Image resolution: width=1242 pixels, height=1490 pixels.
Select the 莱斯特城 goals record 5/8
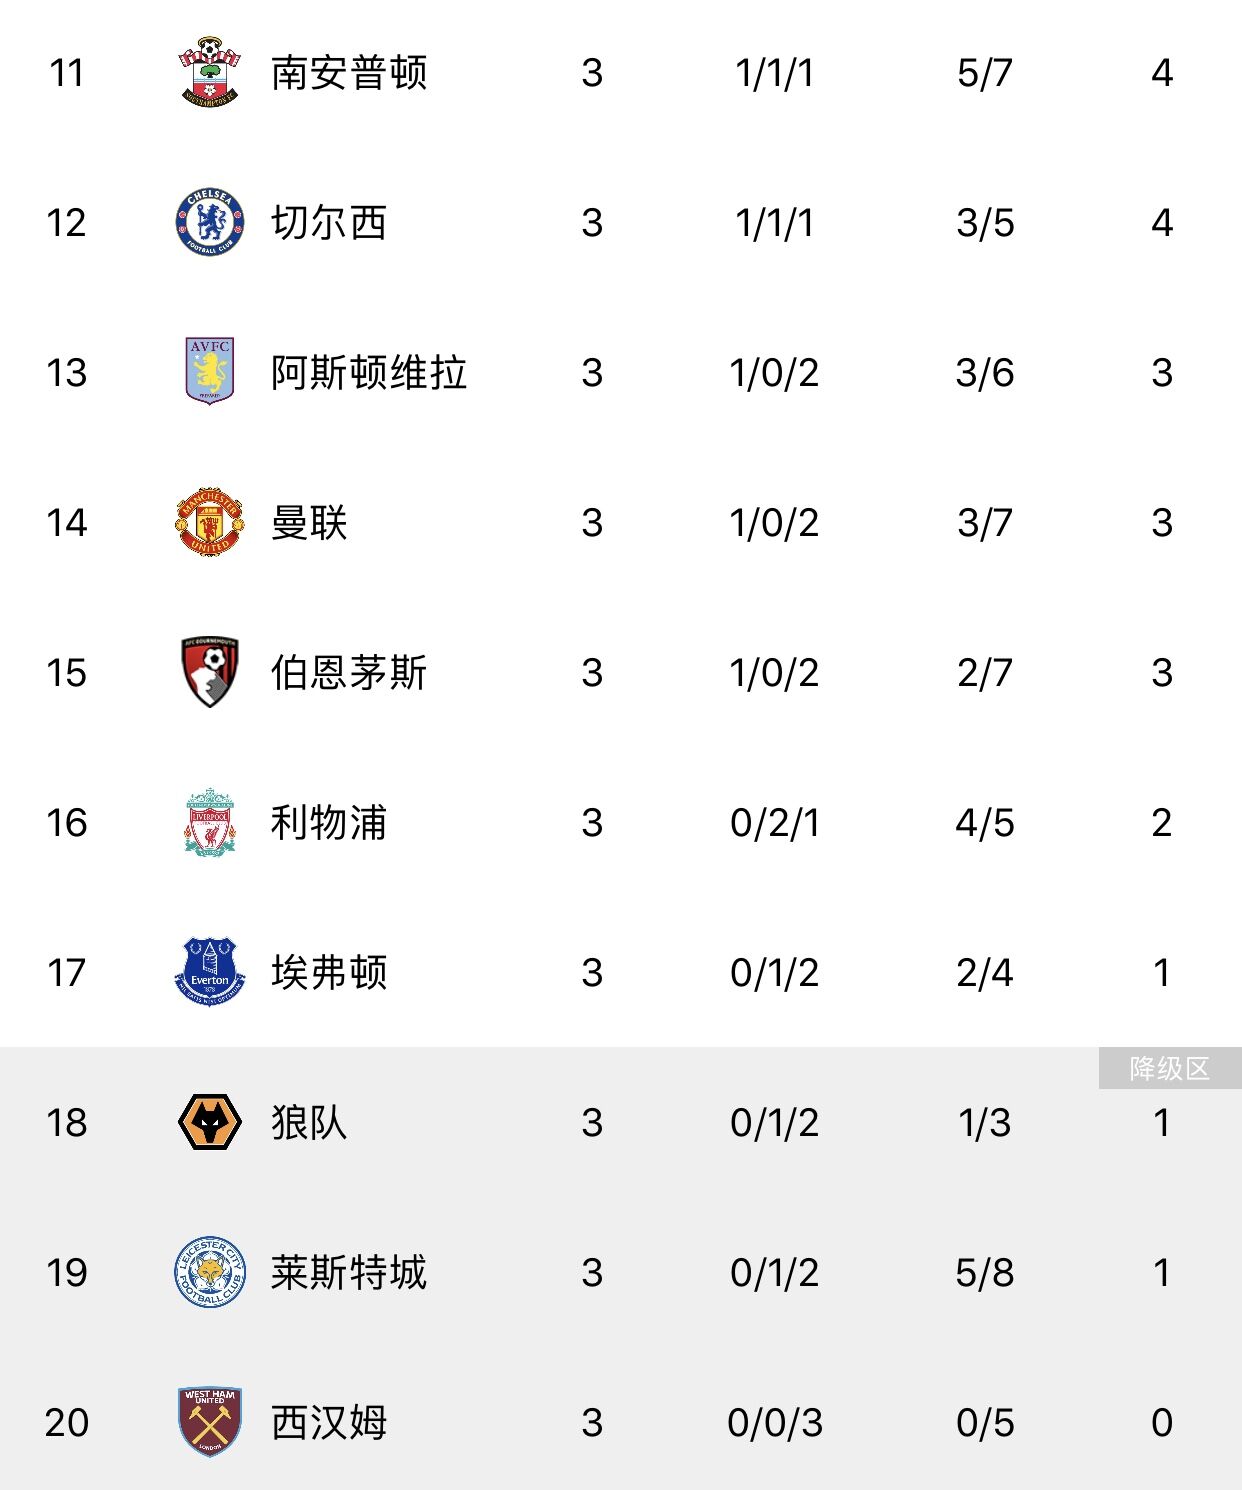[985, 1273]
